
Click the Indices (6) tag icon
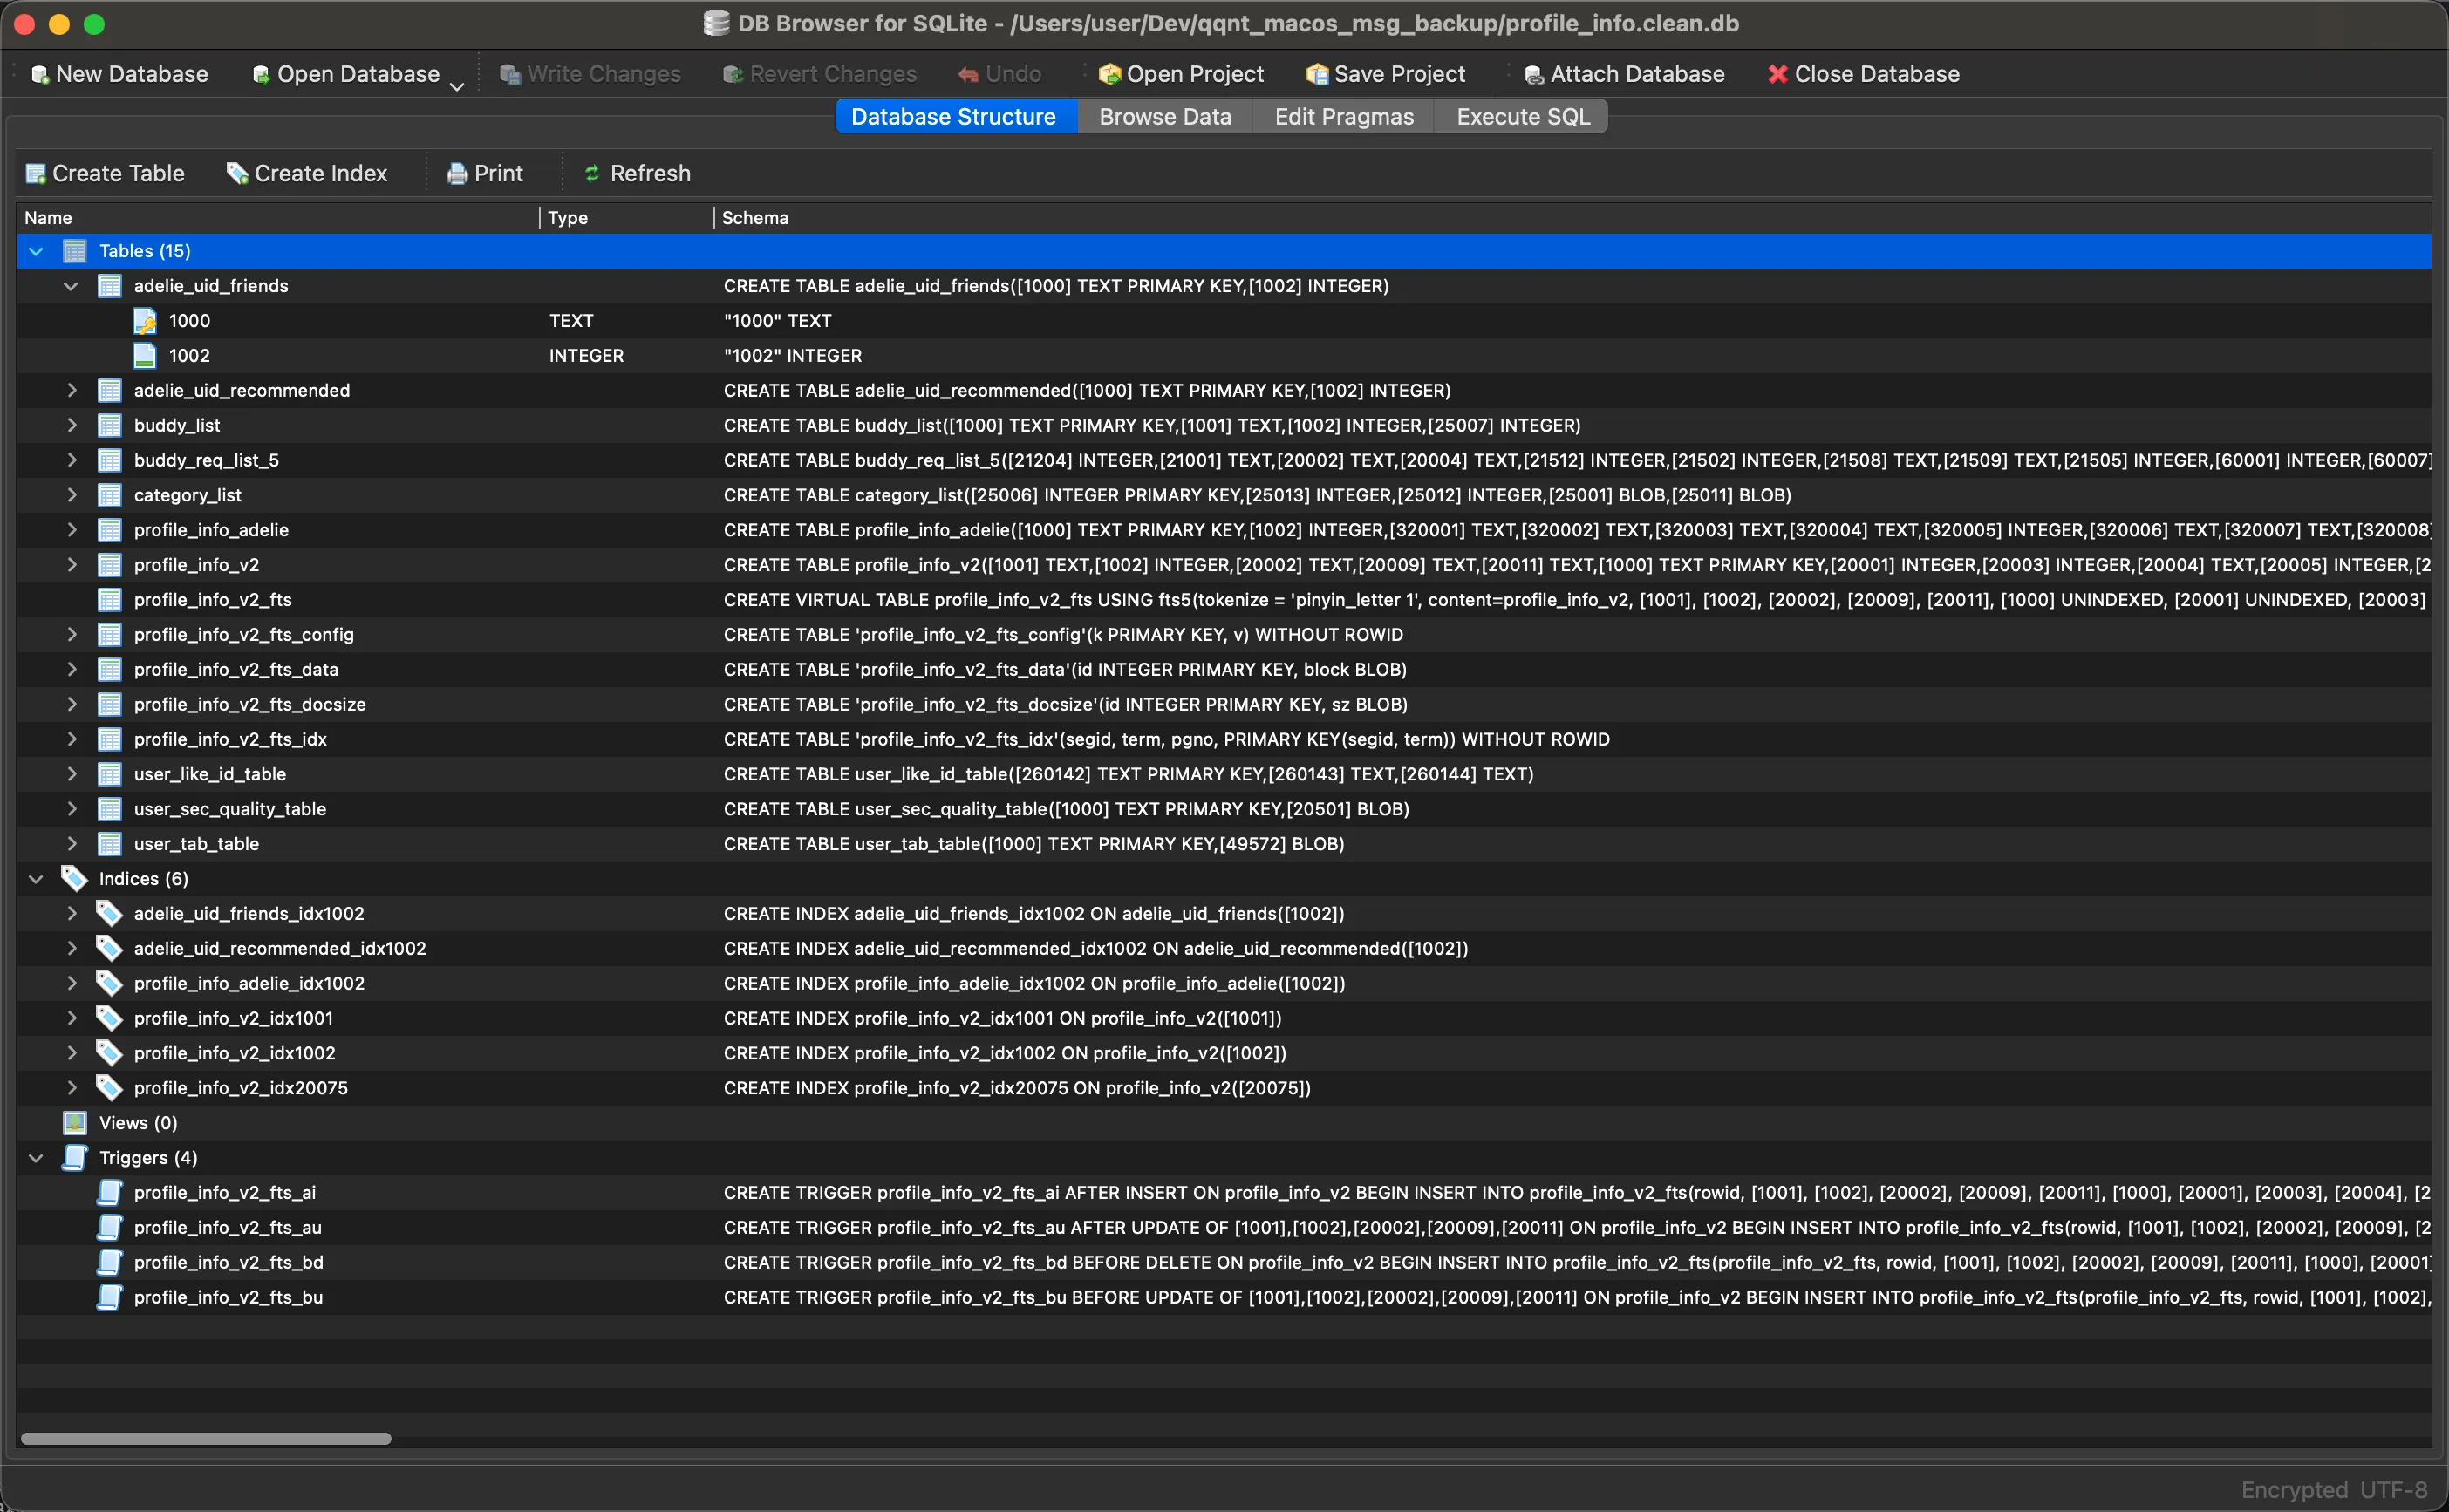point(74,879)
